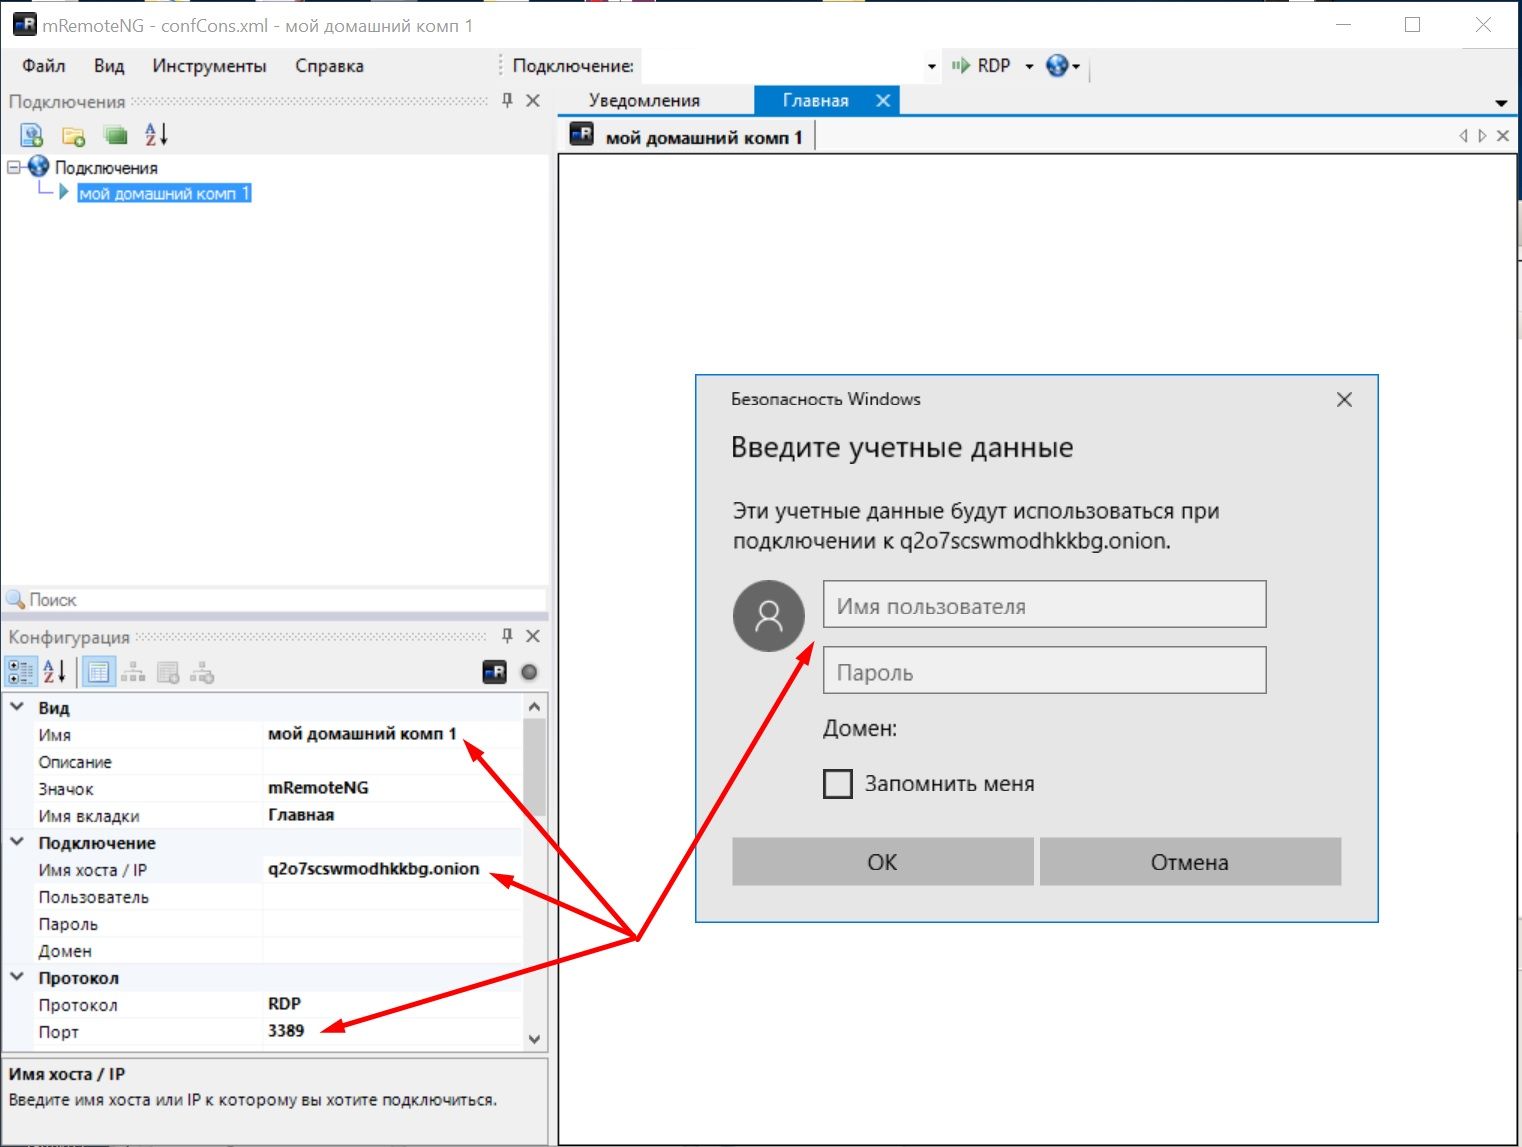Select 'мой домашний комп 1' in connections tree
Screen dimensions: 1522x1147
coord(164,193)
